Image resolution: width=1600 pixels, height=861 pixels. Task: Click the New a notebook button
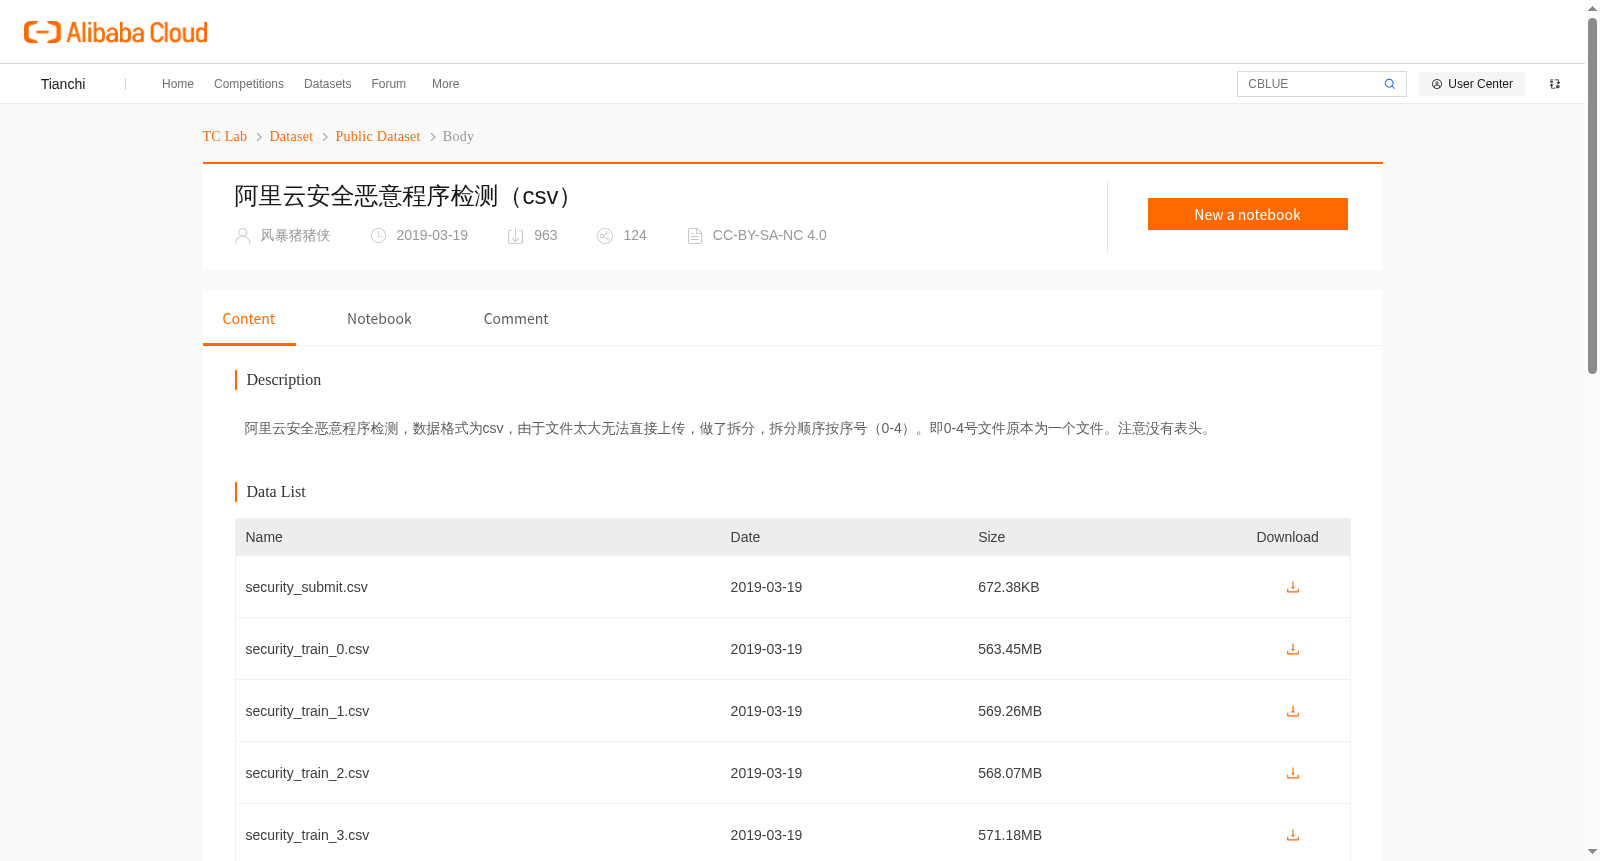tap(1248, 214)
